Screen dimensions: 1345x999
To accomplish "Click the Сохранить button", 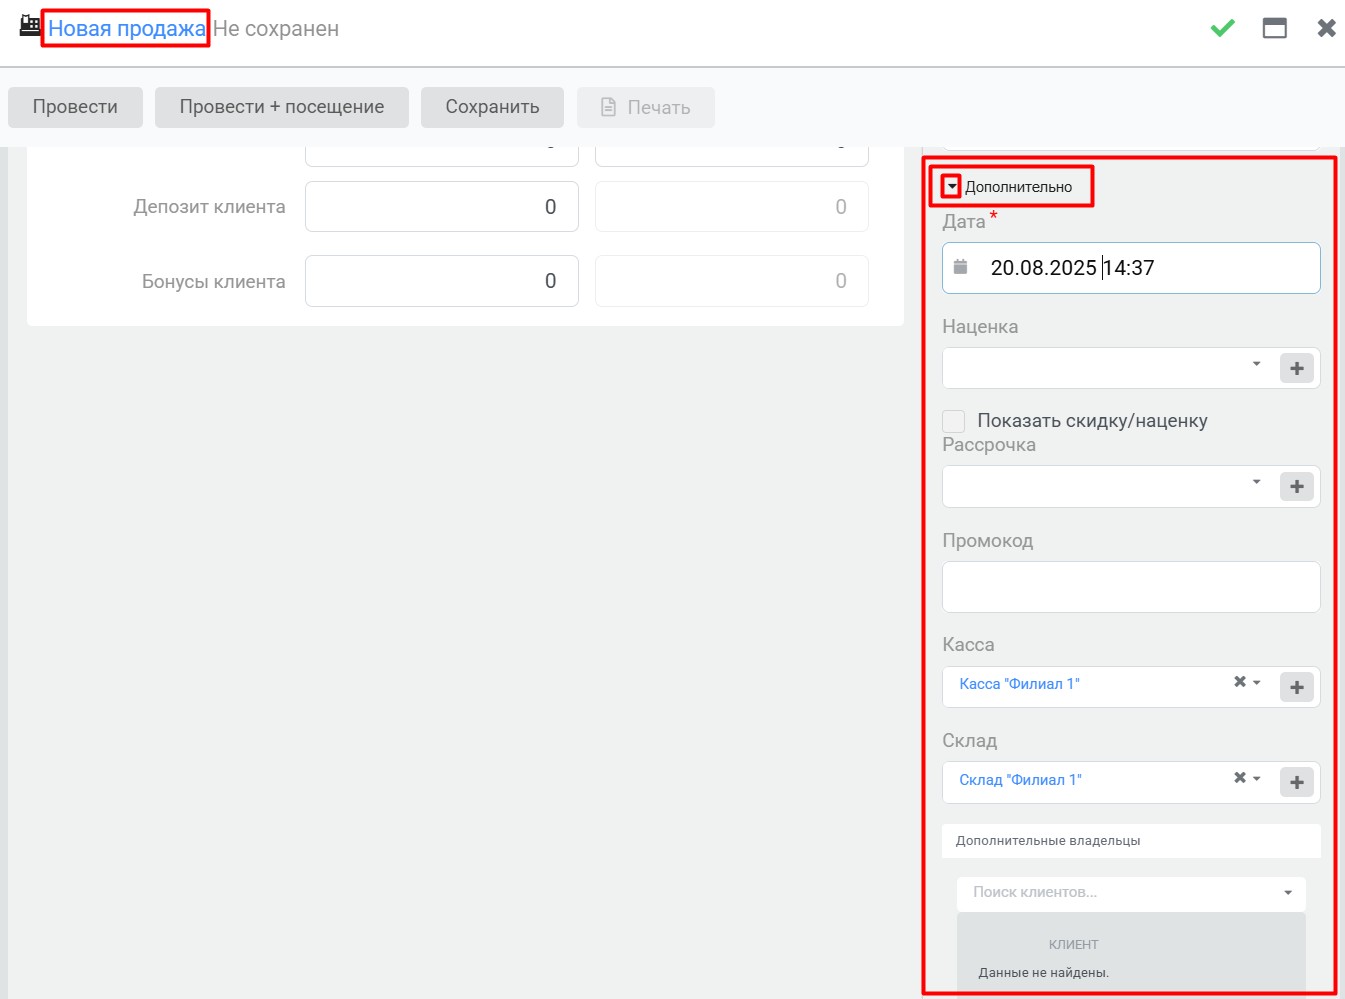I will click(x=492, y=107).
